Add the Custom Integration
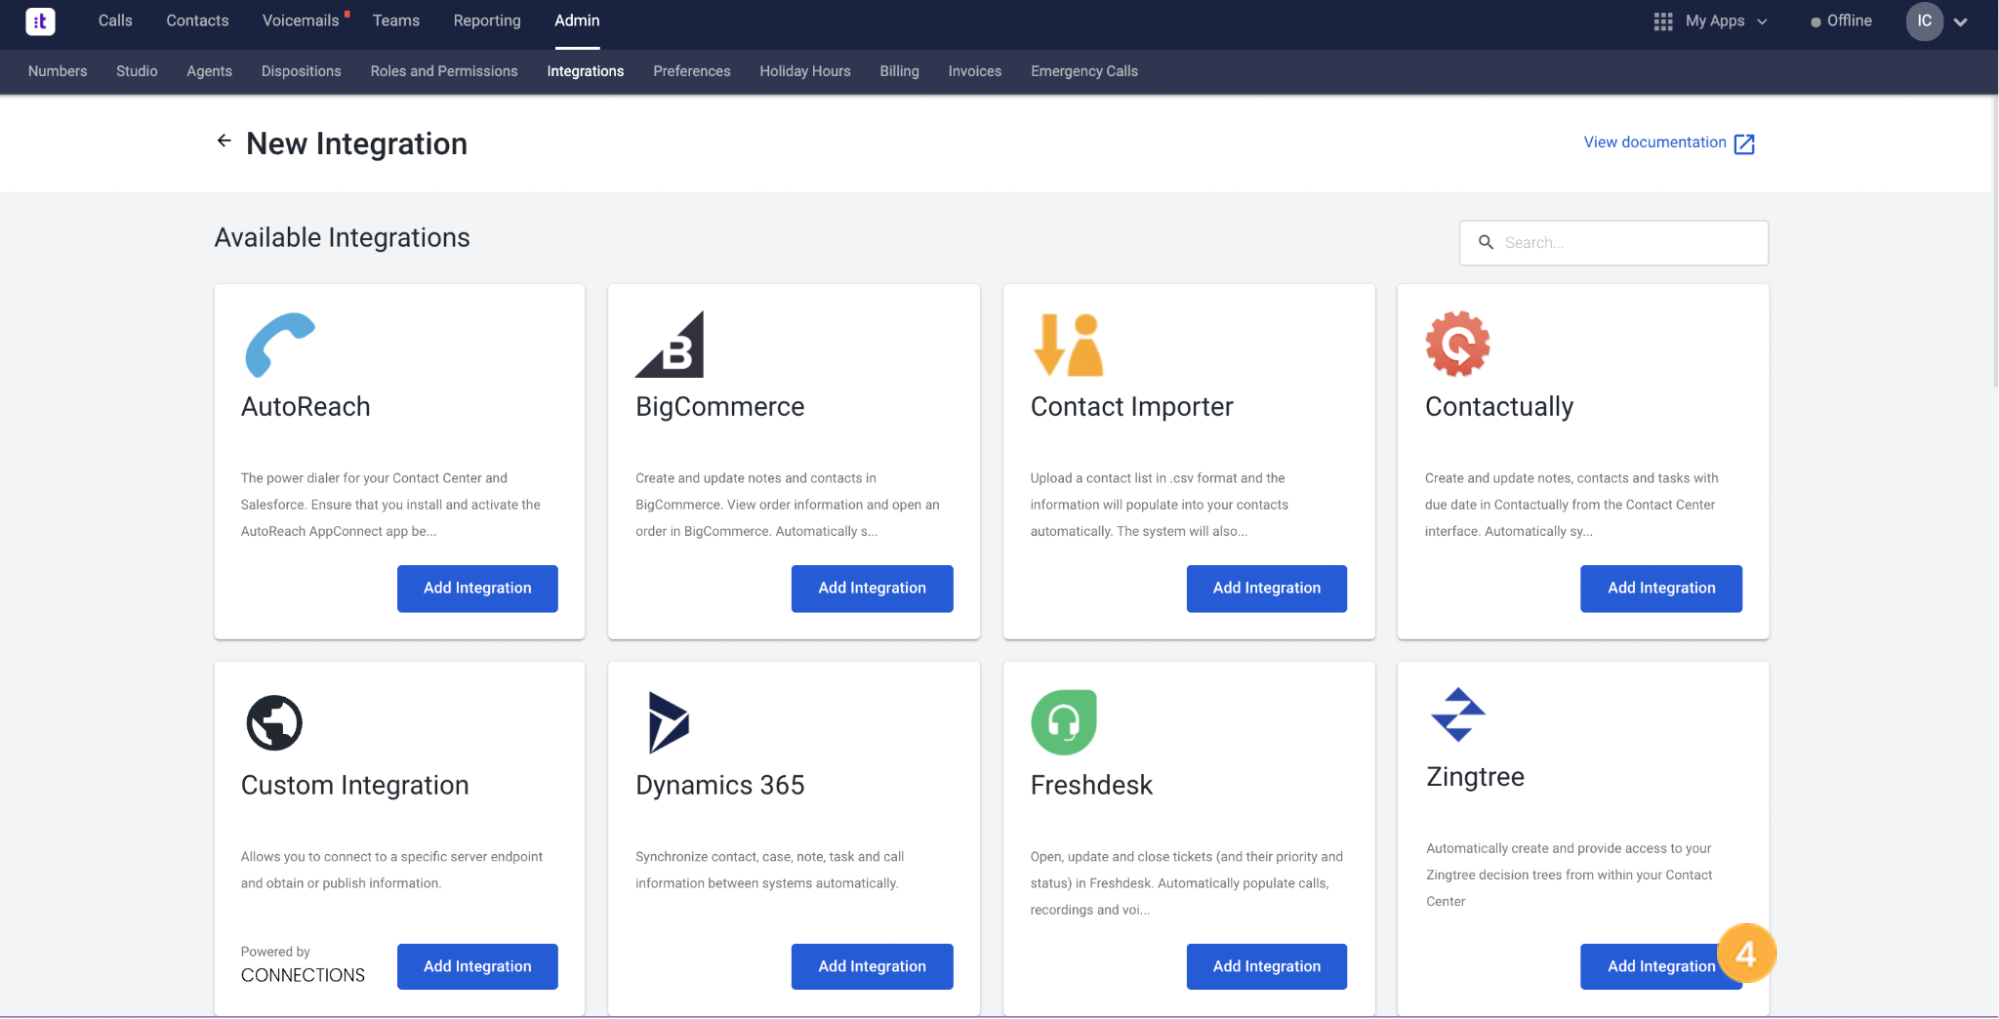The height and width of the screenshot is (1019, 1999). 477,966
